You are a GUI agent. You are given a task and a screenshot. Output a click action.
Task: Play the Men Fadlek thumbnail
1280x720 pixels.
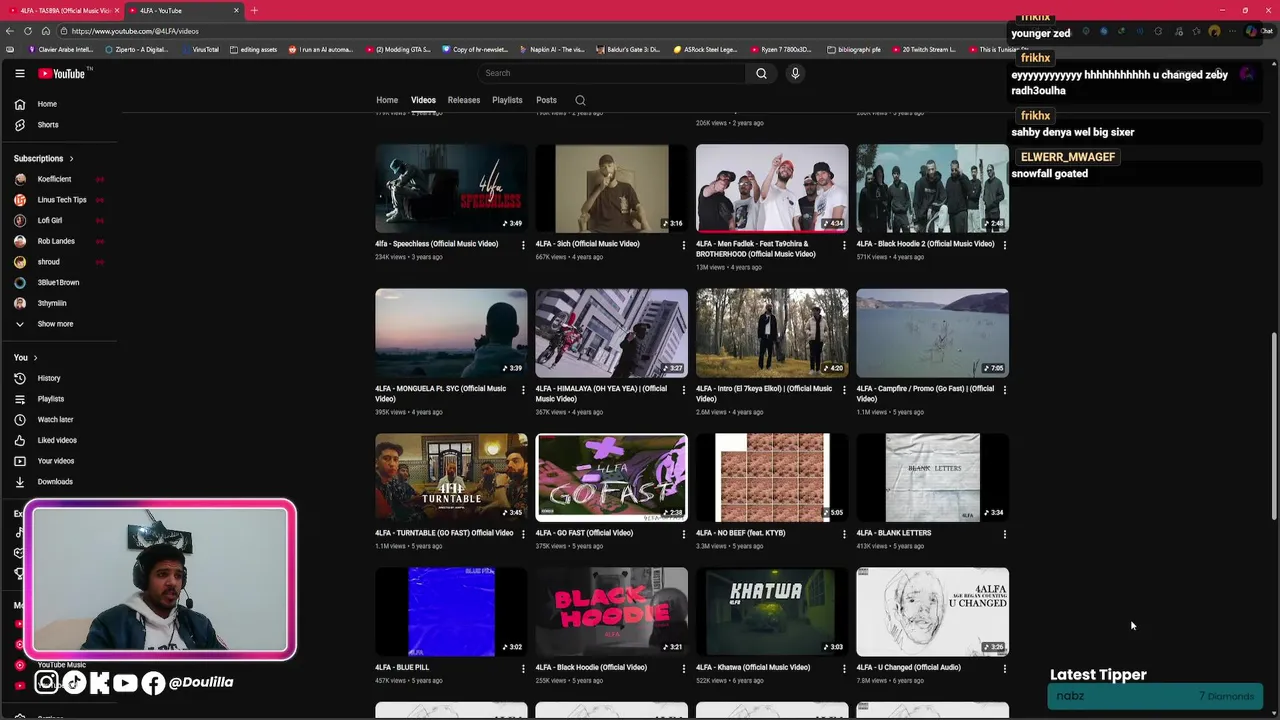[772, 188]
